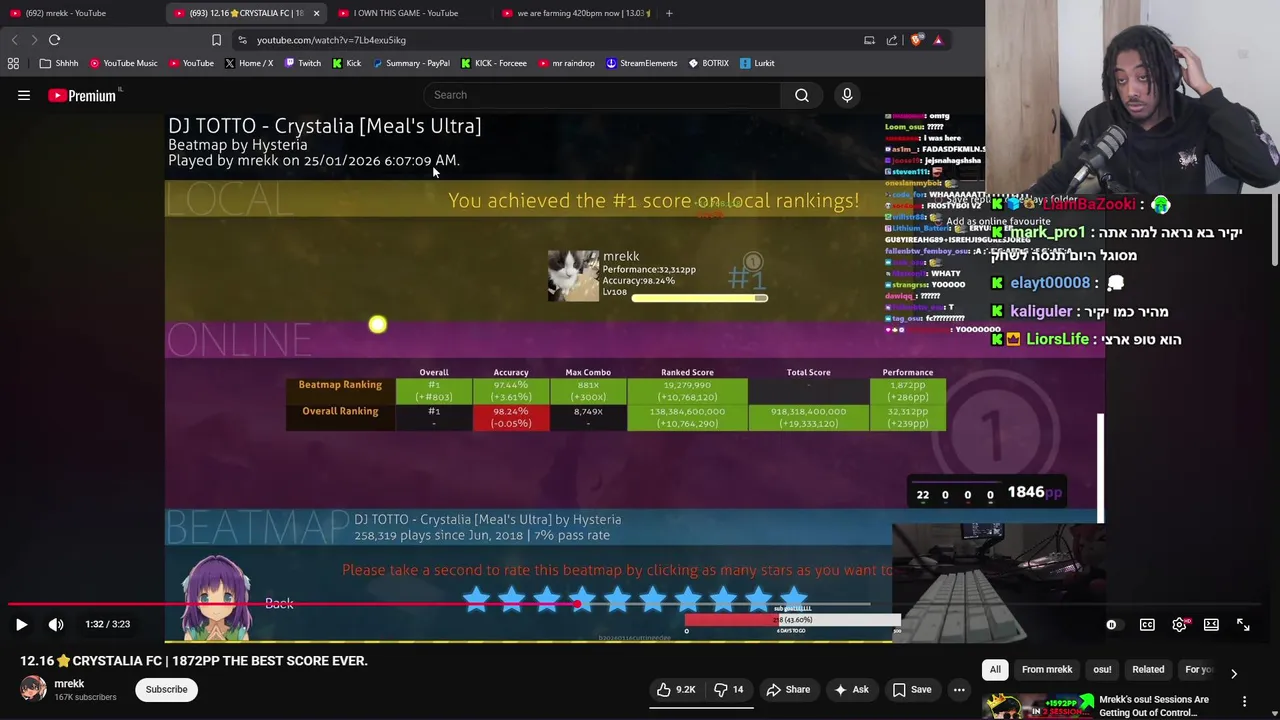Mute the video volume

pyautogui.click(x=56, y=624)
